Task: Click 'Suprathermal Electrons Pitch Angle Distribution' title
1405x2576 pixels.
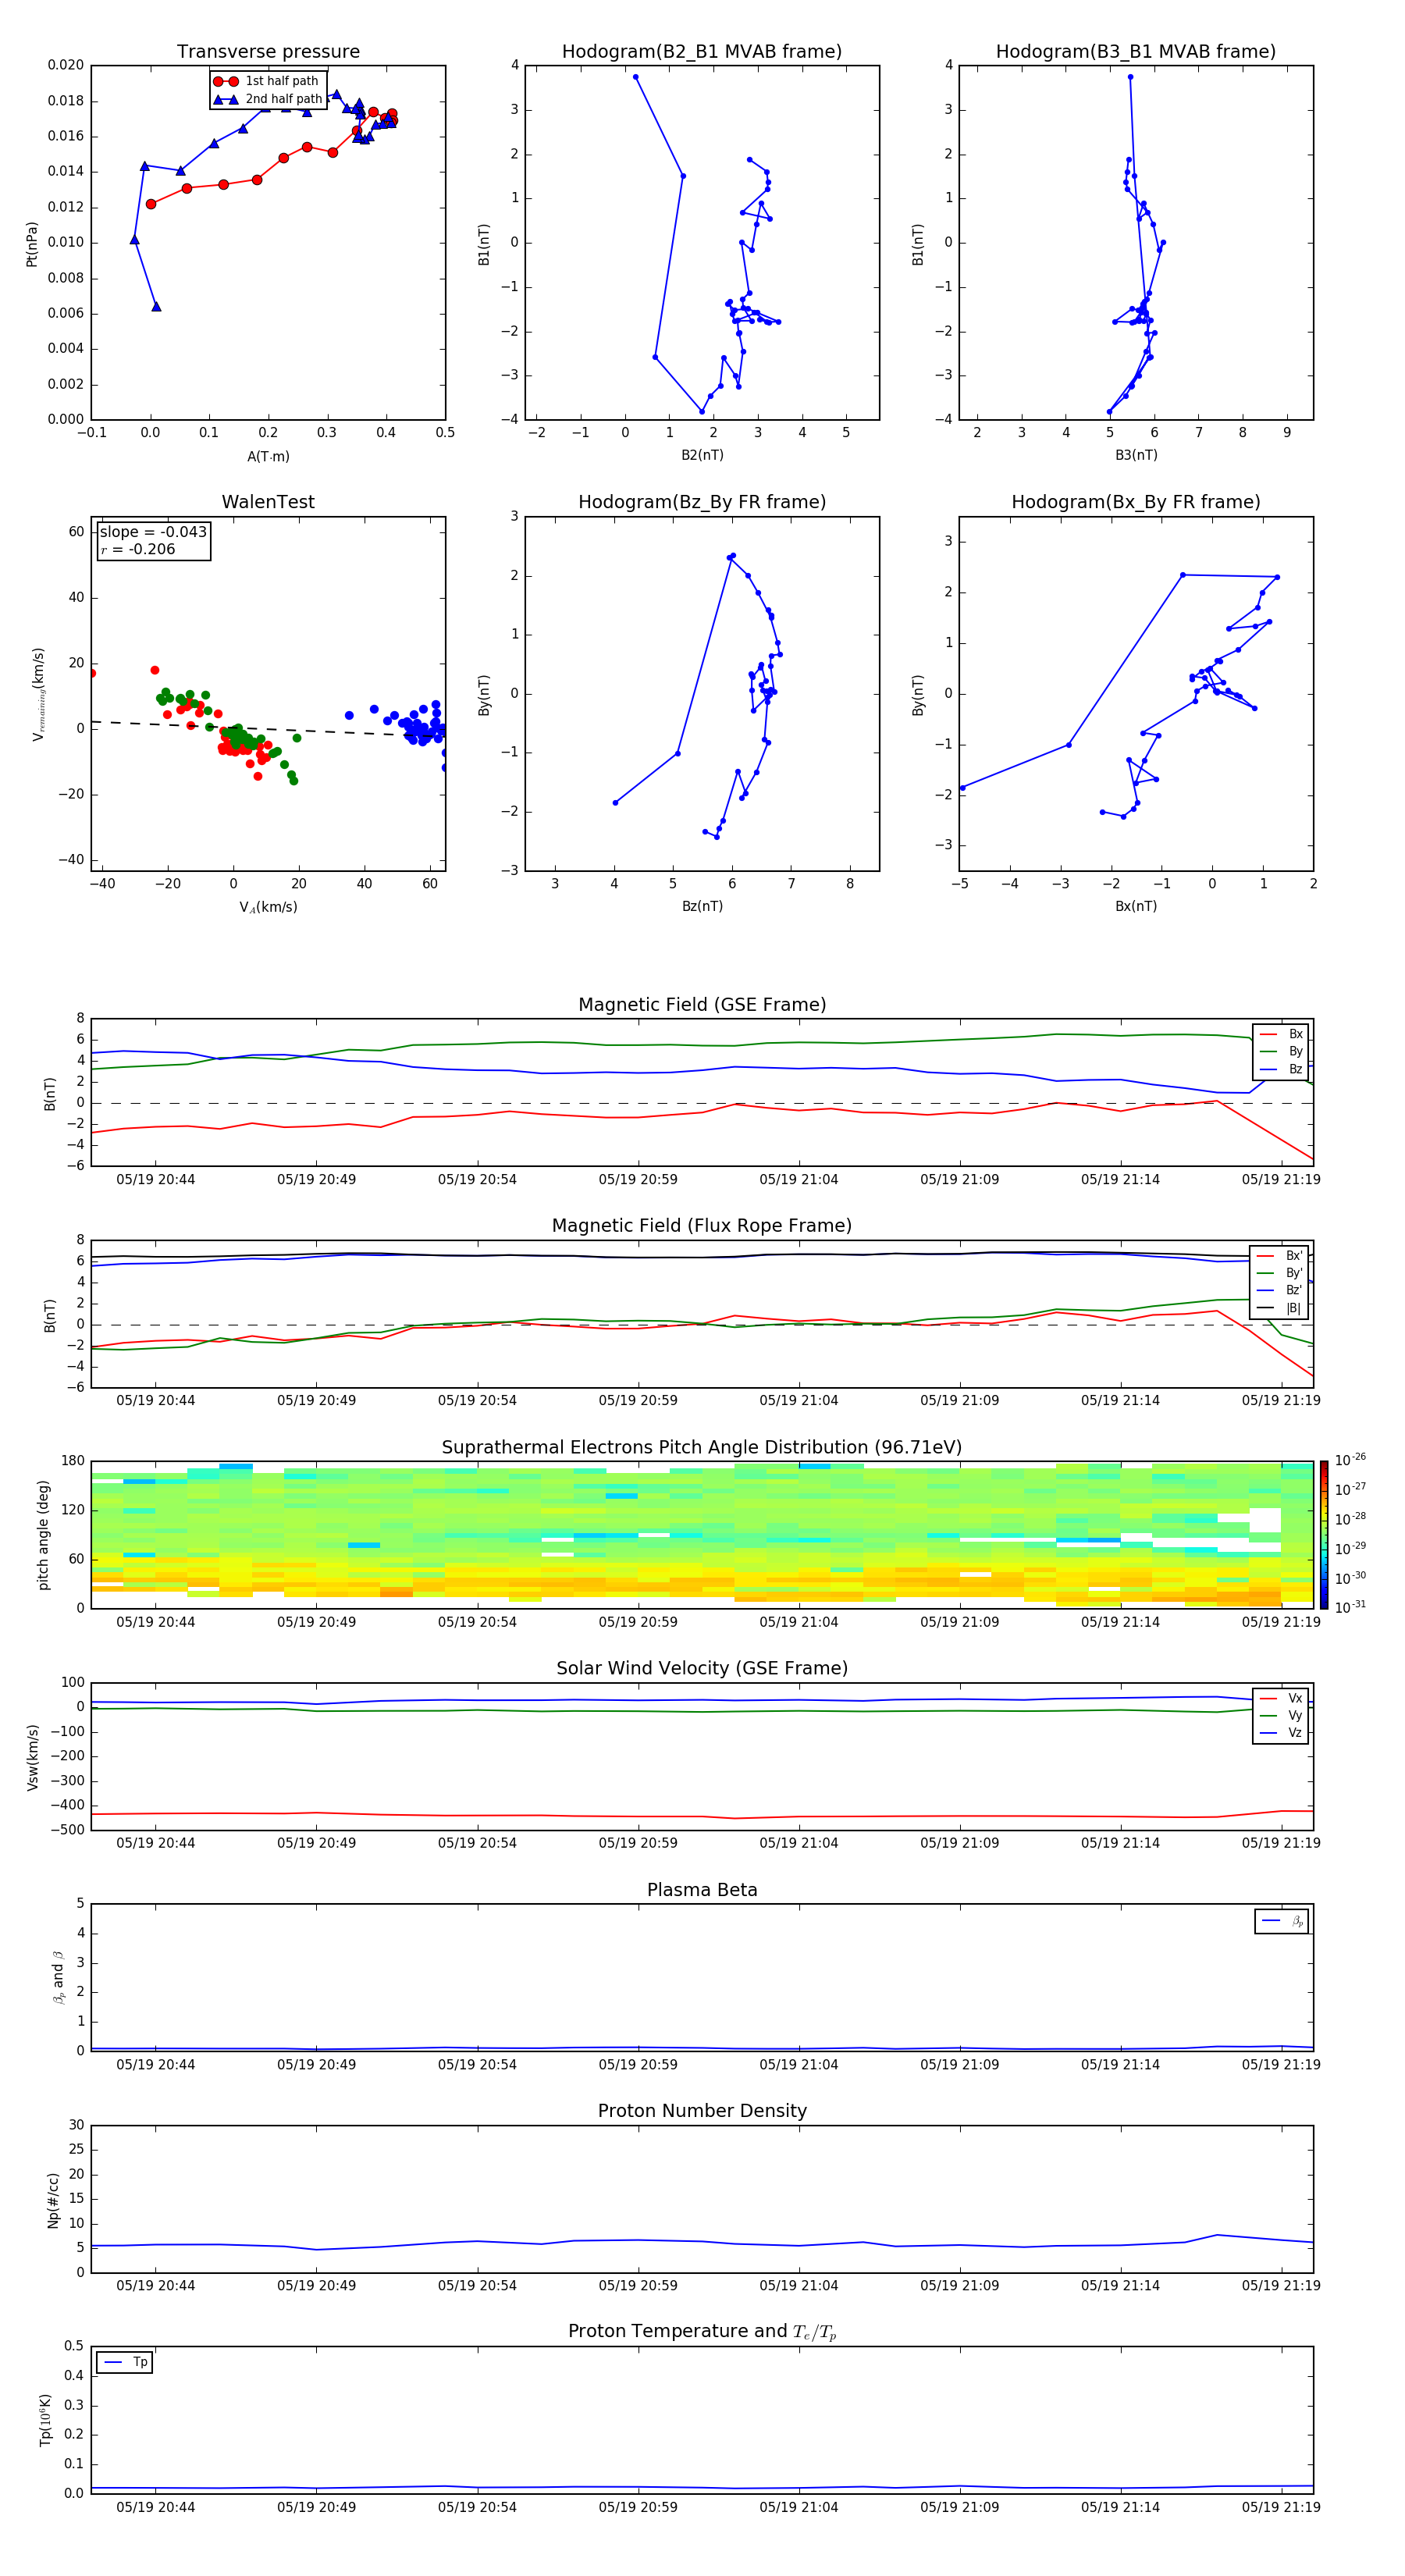Action: 702,1448
